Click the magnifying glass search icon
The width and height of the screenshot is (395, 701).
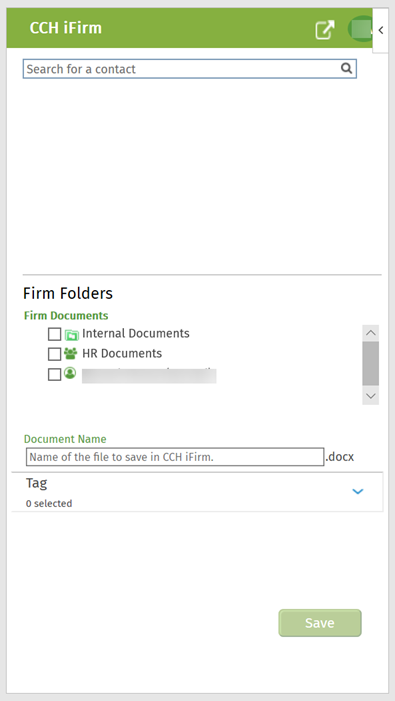click(346, 68)
